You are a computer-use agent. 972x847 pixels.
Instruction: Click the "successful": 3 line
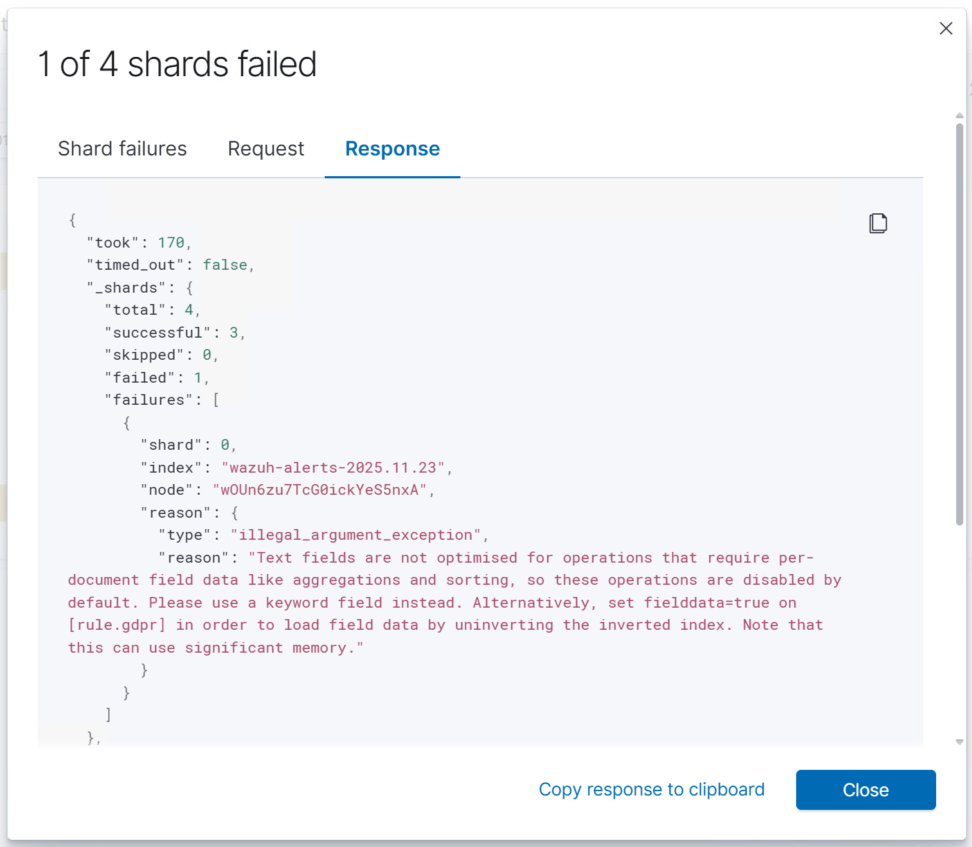click(174, 332)
